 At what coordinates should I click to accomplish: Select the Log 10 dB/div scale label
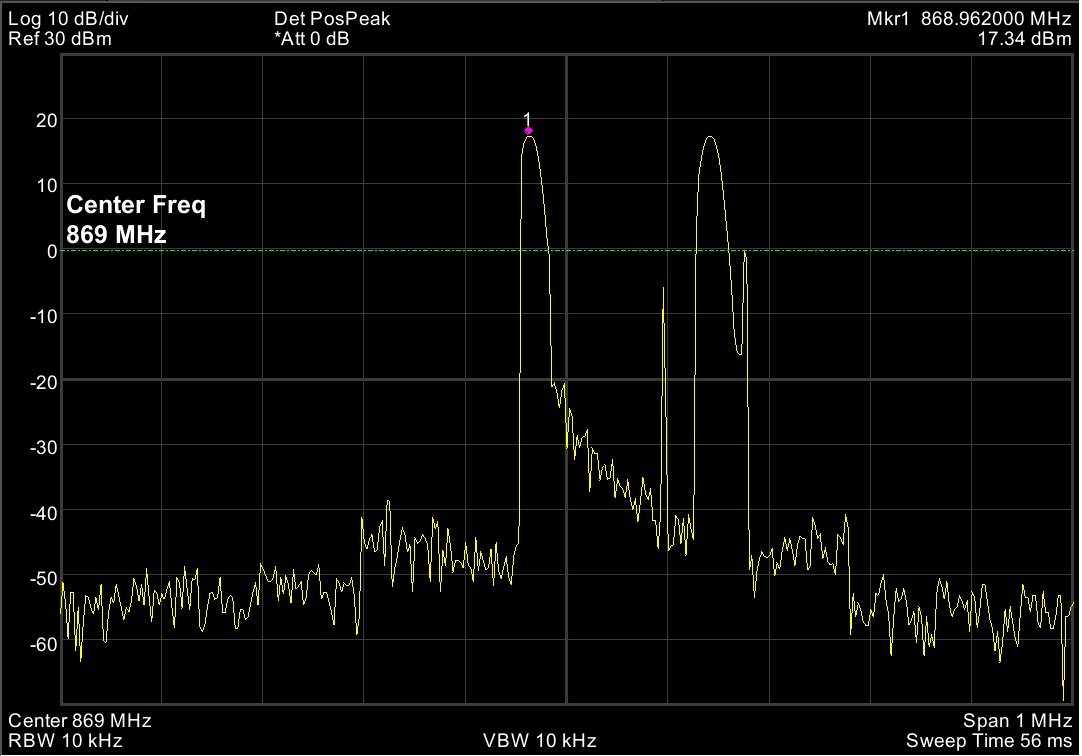pos(68,19)
